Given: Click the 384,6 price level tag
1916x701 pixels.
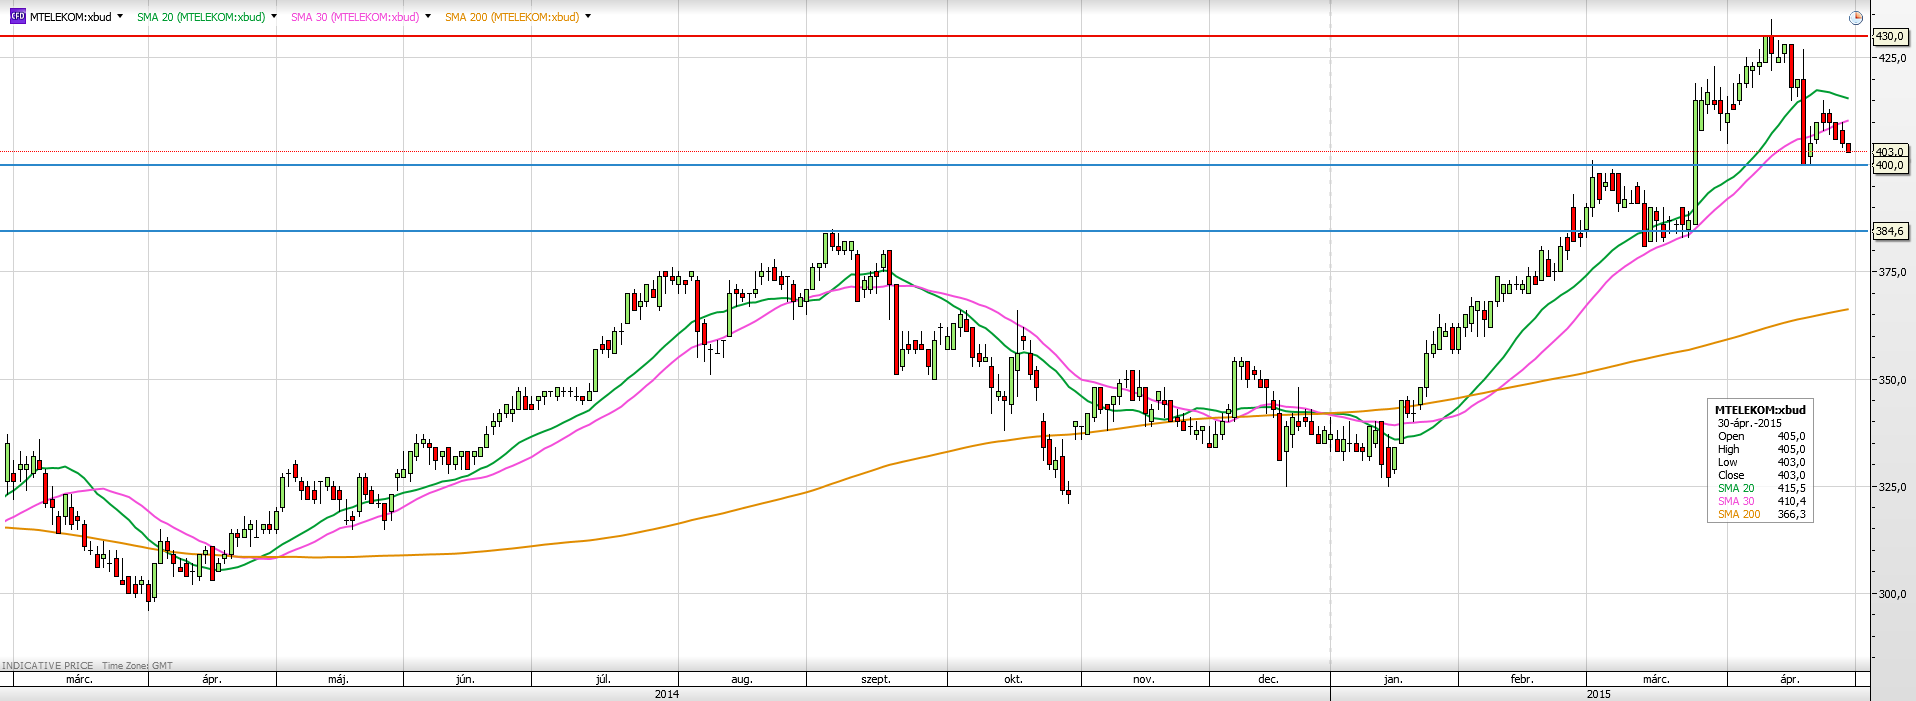Looking at the screenshot, I should 1889,231.
